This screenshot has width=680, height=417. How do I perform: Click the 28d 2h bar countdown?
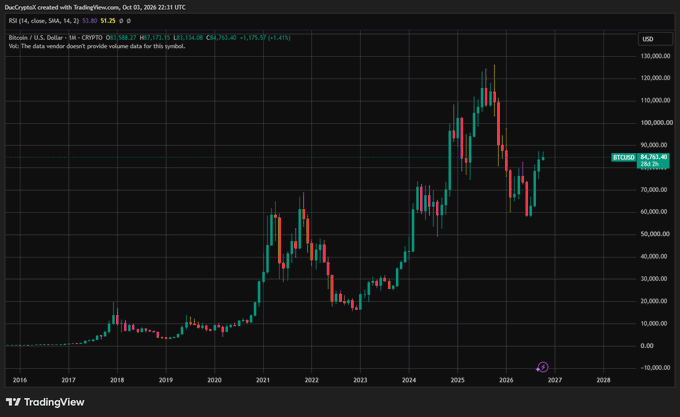pos(650,164)
